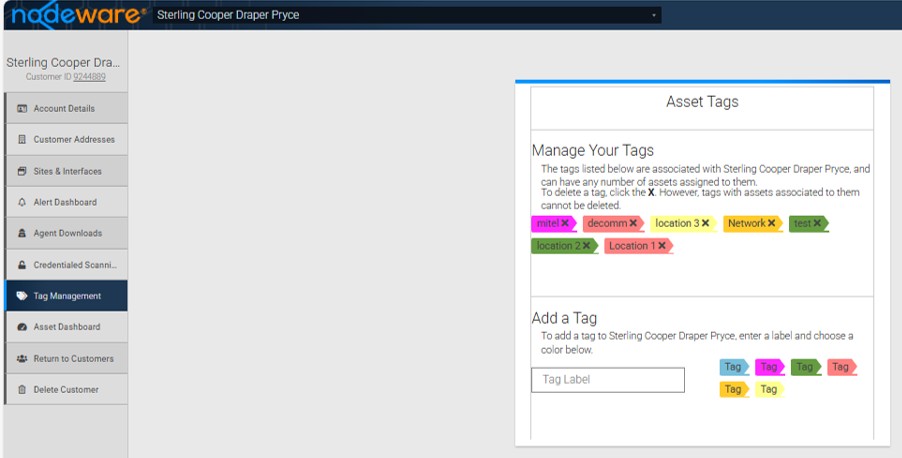Screen dimensions: 902x458
Task: Go to Customer Addresses
Action: click(x=66, y=139)
